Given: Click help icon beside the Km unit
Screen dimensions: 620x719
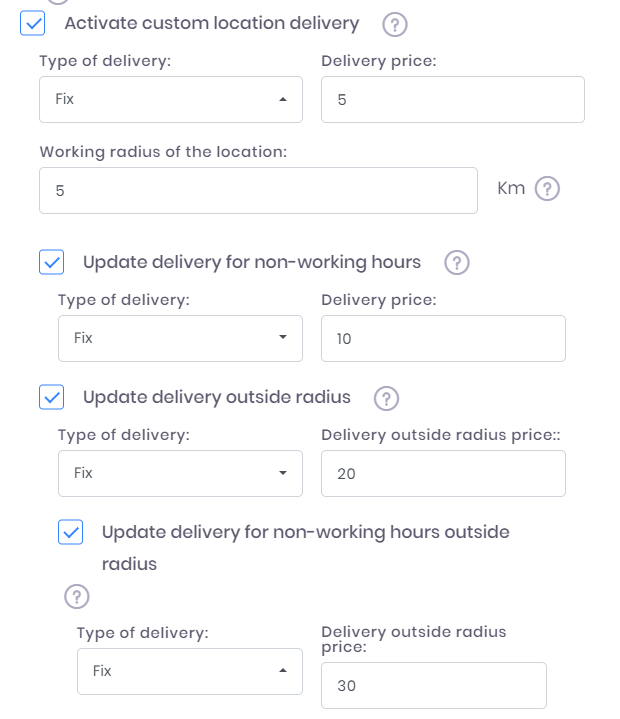Looking at the screenshot, I should [547, 189].
